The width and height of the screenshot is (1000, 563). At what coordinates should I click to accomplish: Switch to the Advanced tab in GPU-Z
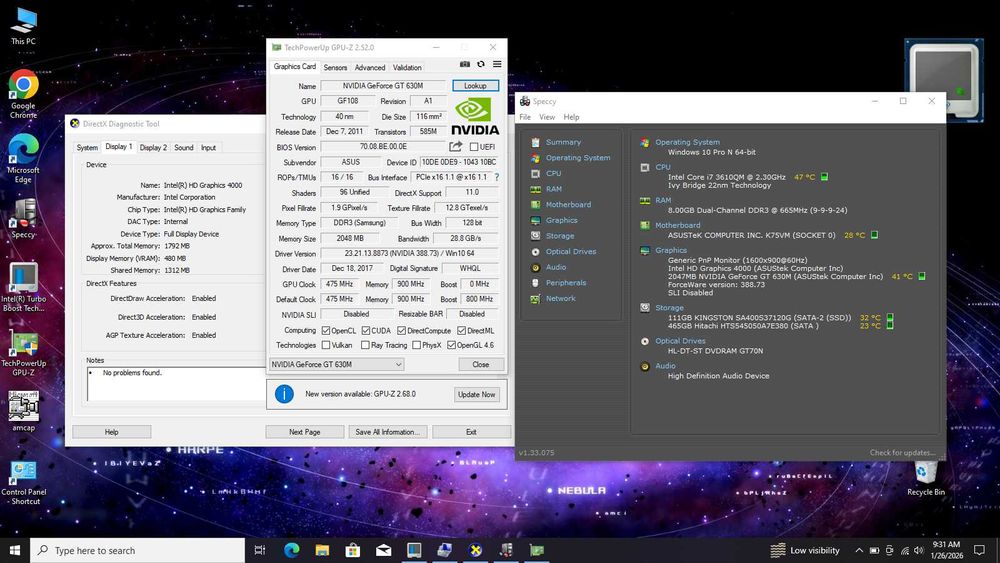tap(370, 67)
